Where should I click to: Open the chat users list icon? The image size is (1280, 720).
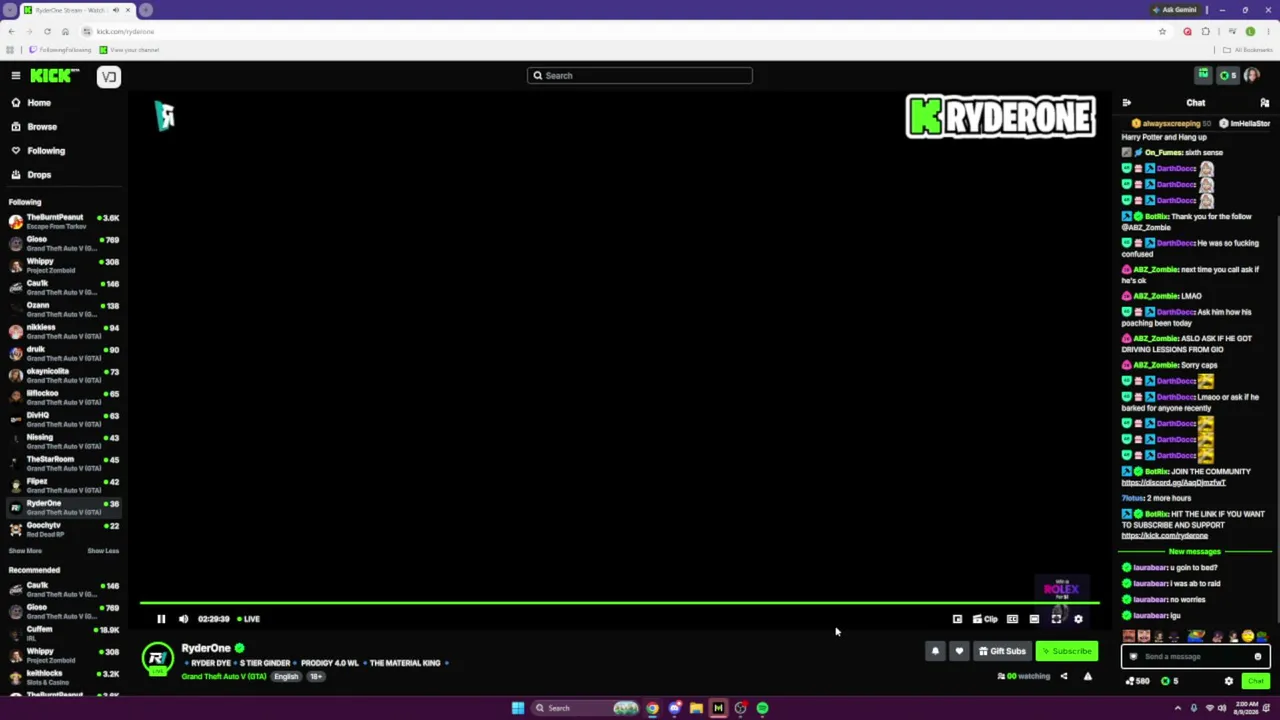[x=1265, y=103]
